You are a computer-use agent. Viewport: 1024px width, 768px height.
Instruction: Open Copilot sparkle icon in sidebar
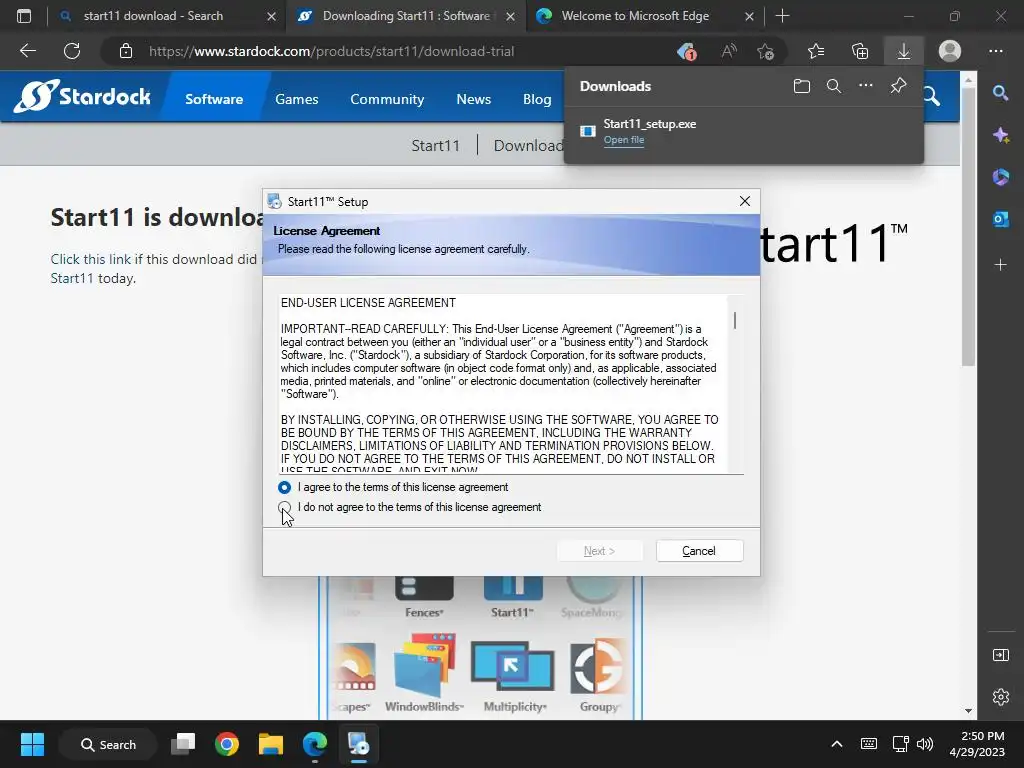[1000, 135]
